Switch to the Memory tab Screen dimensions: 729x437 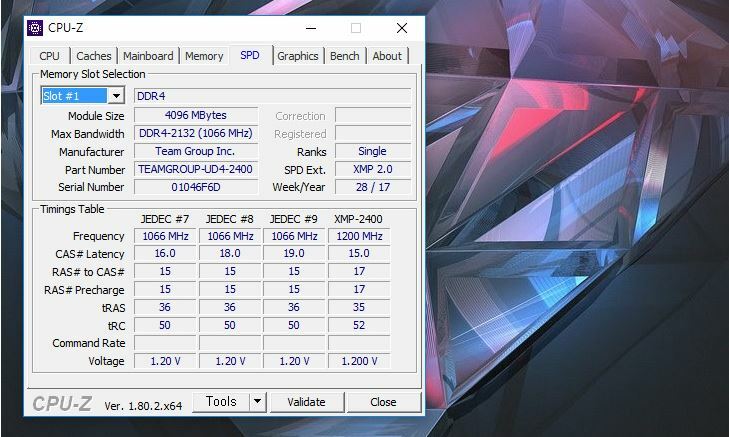pos(204,56)
